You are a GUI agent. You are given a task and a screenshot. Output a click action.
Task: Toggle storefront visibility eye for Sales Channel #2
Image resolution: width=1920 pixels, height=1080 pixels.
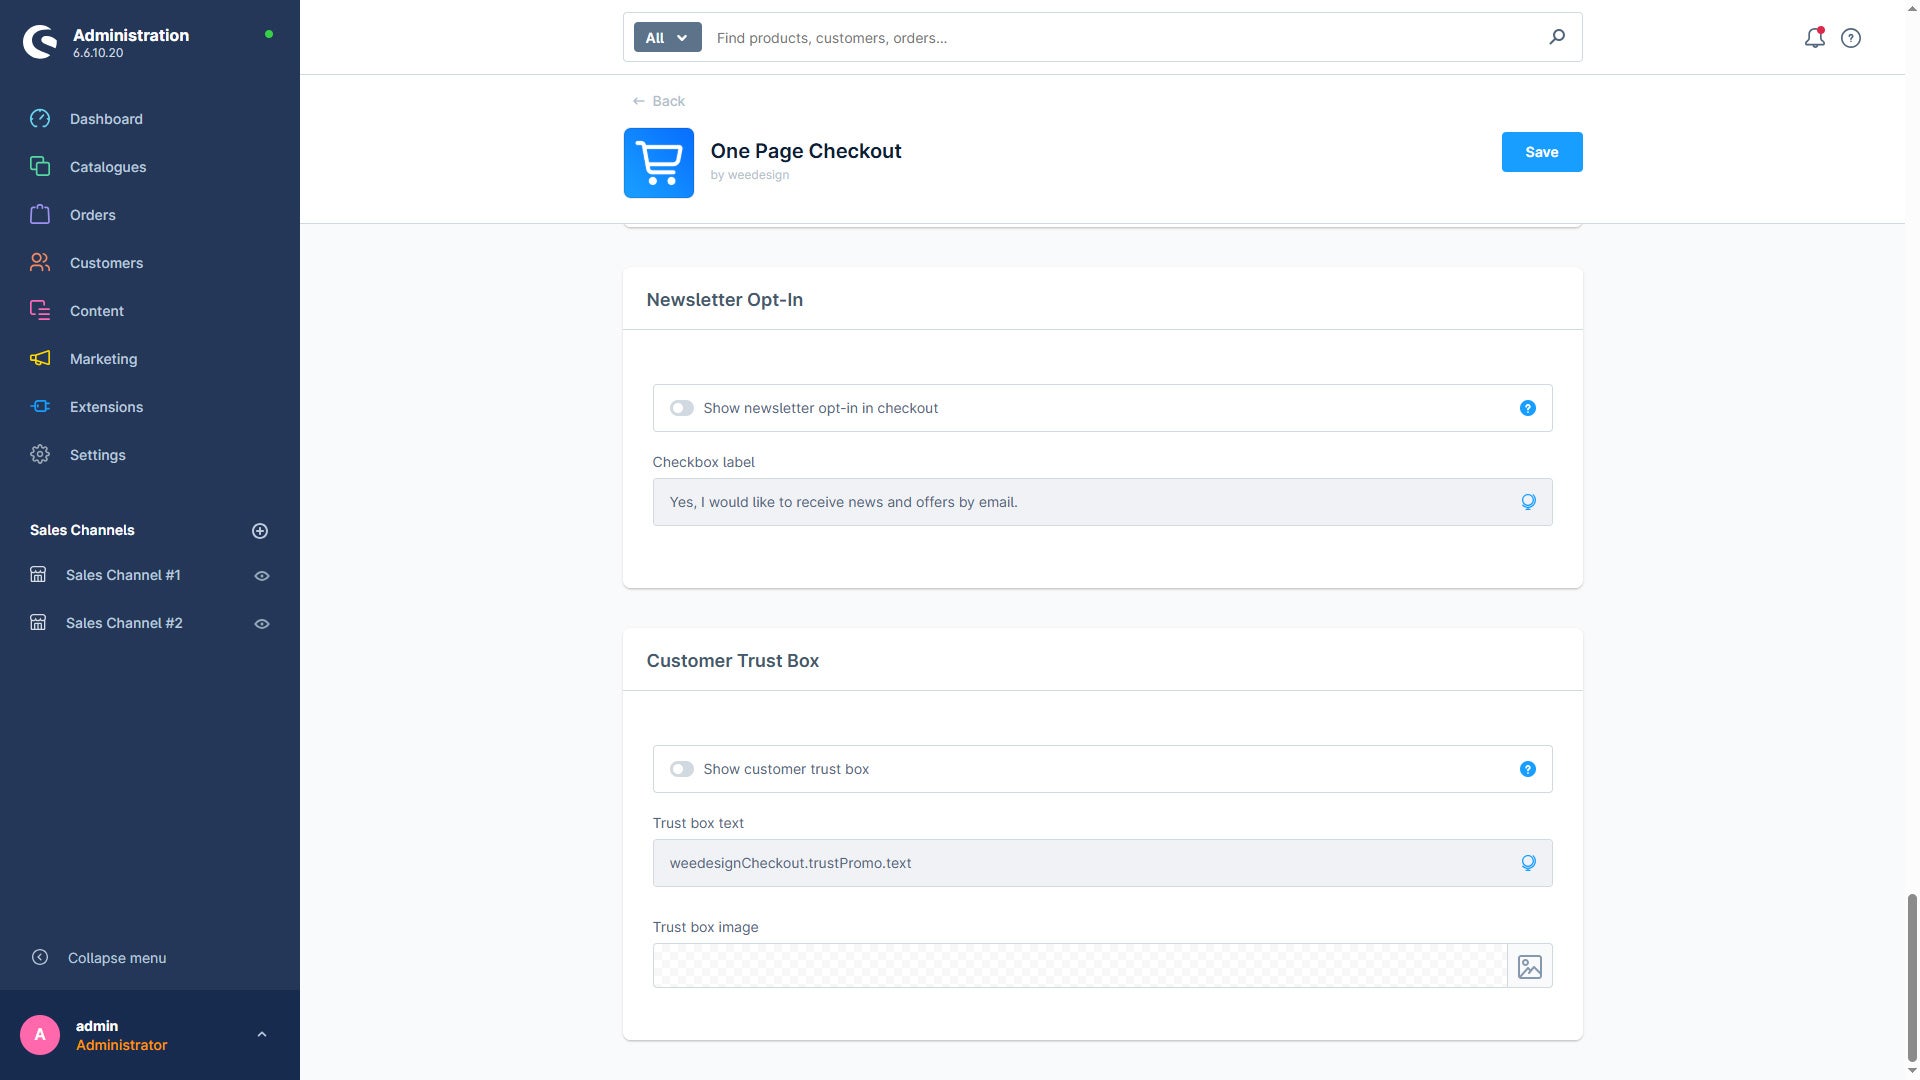262,624
